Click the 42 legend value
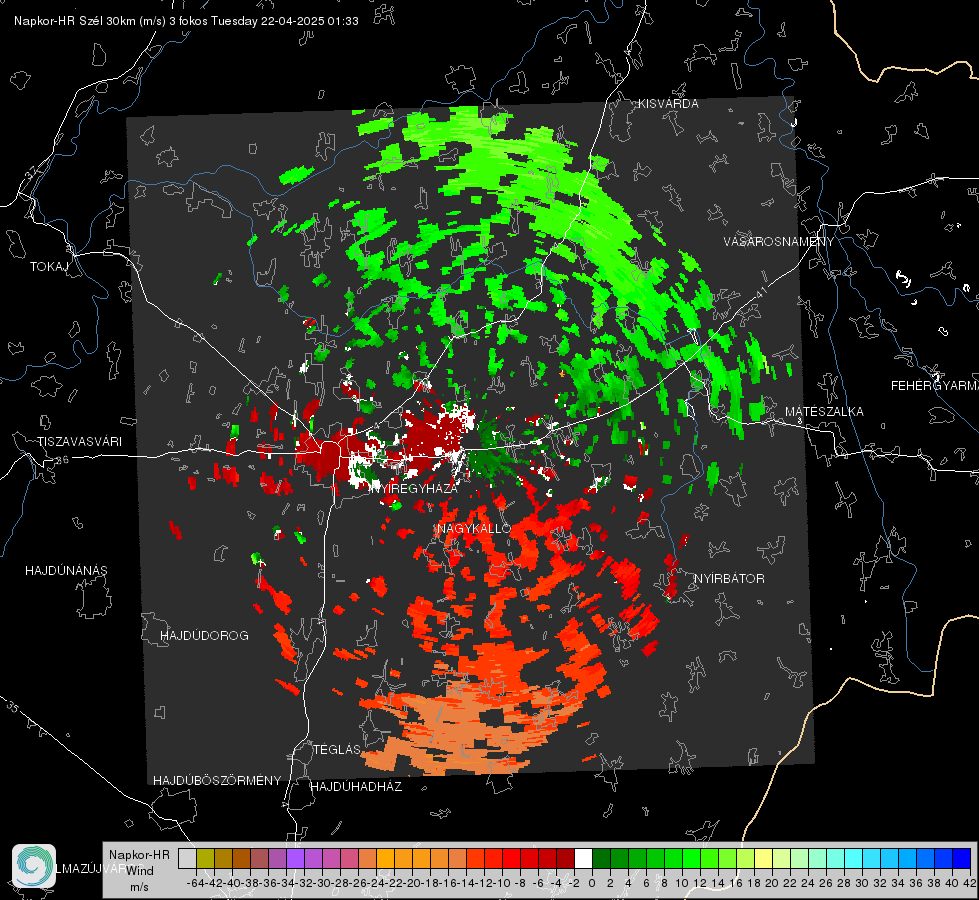The width and height of the screenshot is (979, 900). coord(970,883)
